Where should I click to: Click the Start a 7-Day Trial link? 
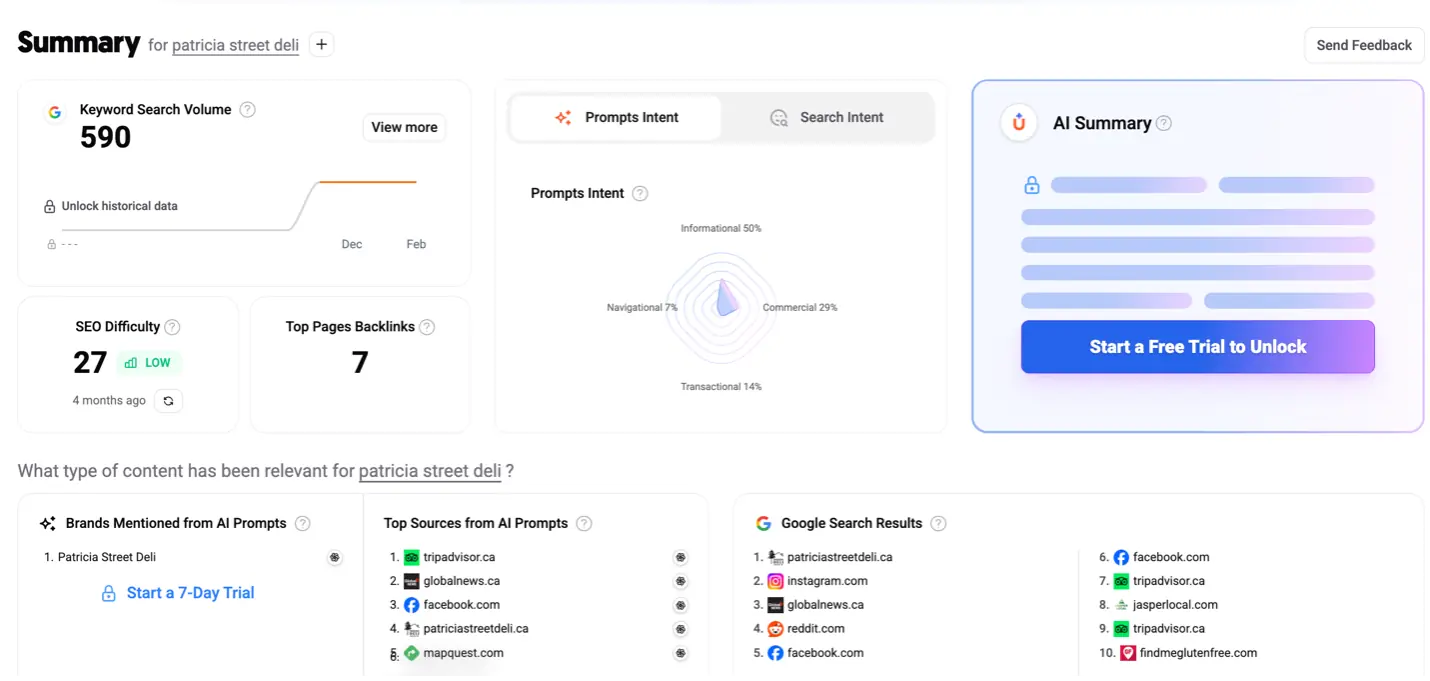coord(178,593)
